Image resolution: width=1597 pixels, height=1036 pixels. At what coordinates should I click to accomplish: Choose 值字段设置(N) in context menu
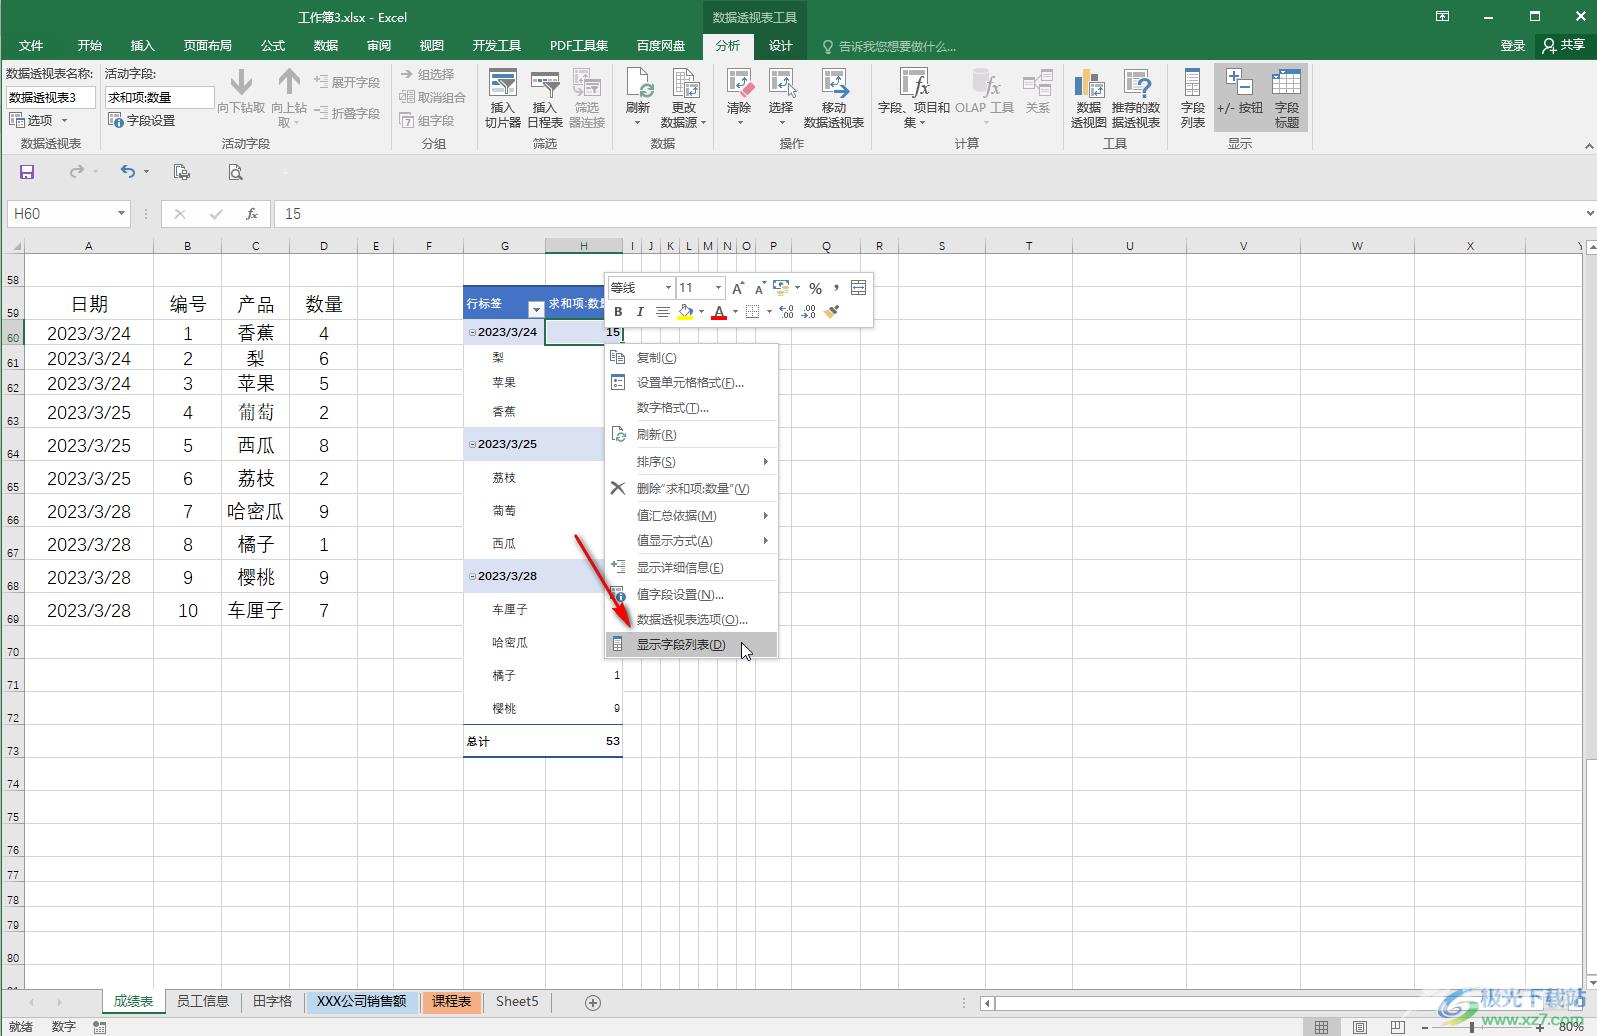(691, 595)
